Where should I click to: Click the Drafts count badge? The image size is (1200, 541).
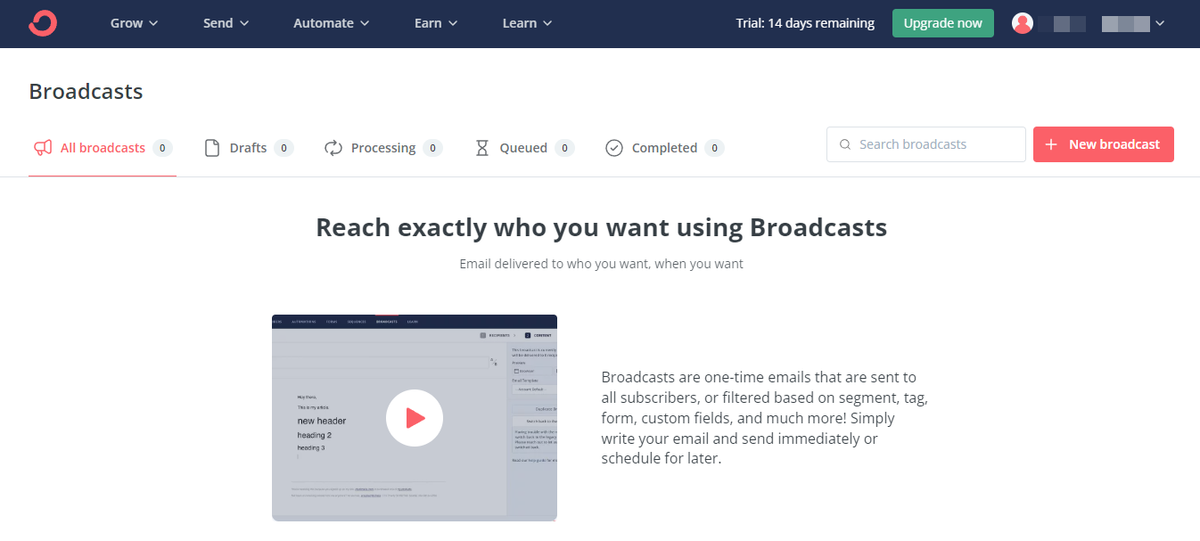(284, 148)
